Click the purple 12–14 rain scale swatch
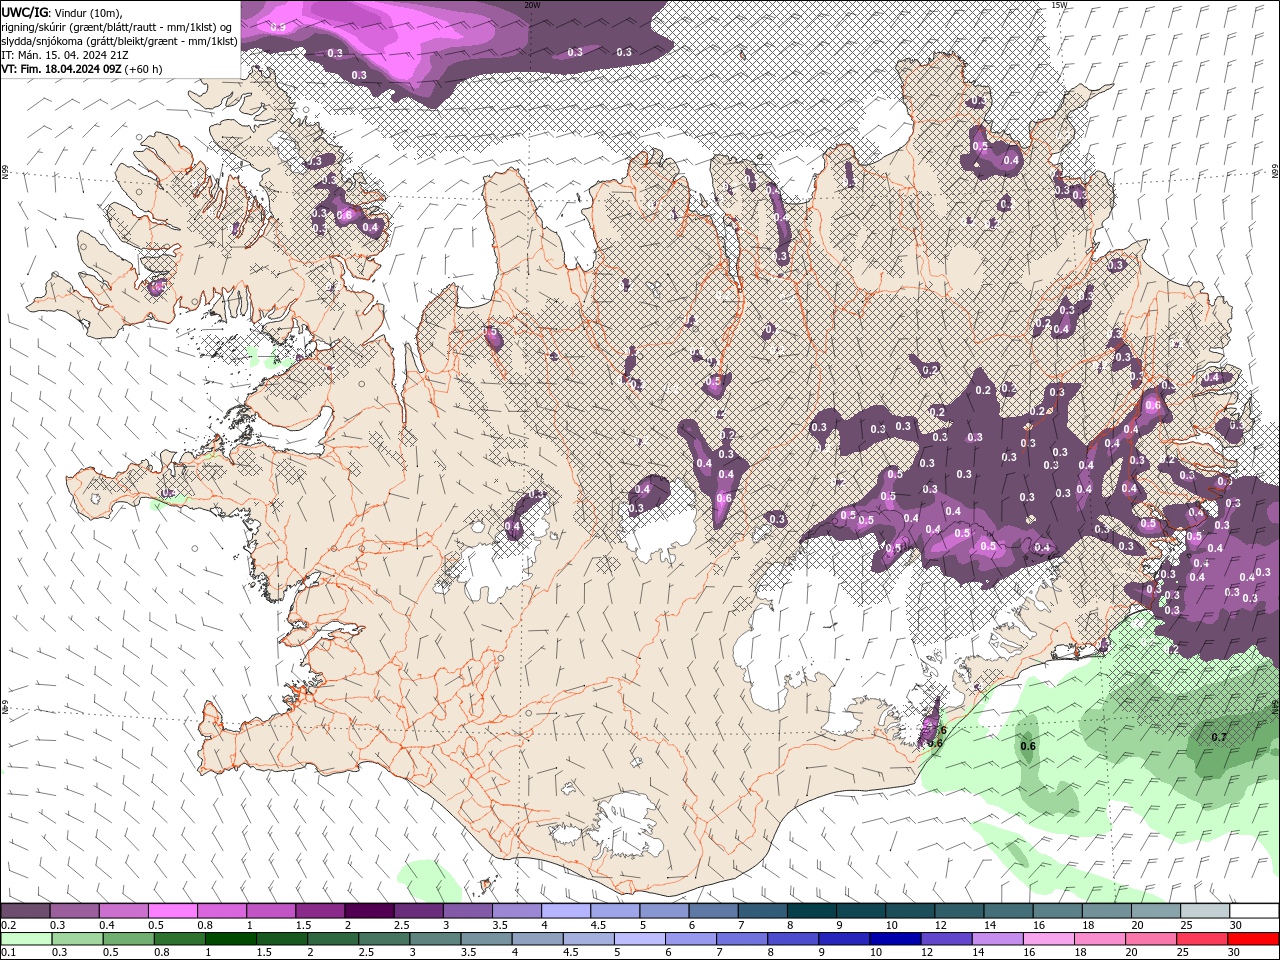 tap(945, 938)
